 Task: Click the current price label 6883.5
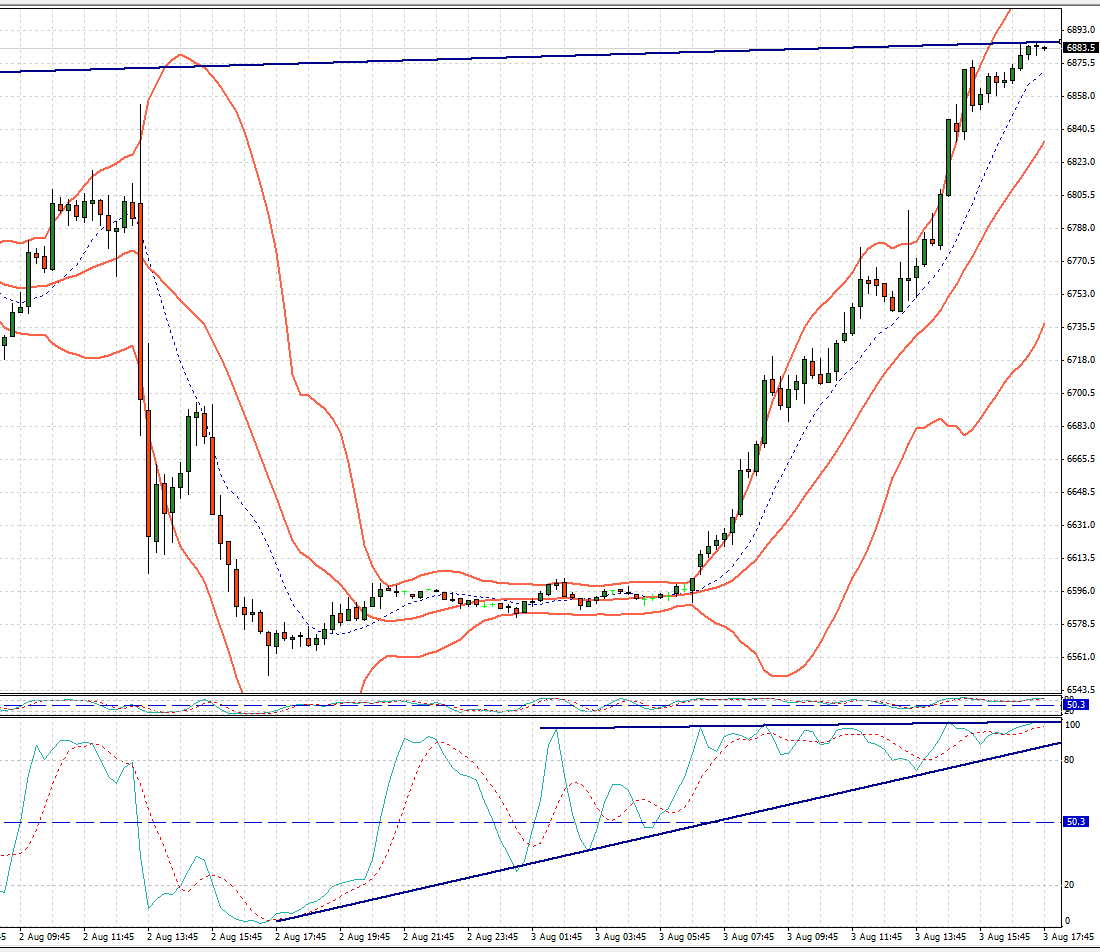(x=1079, y=47)
